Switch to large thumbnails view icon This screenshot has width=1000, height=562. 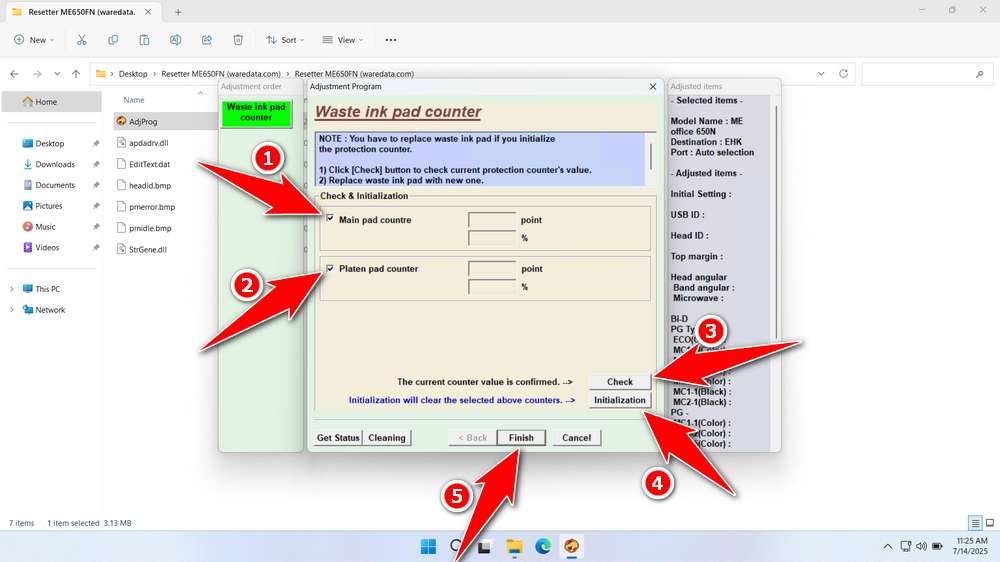point(990,523)
